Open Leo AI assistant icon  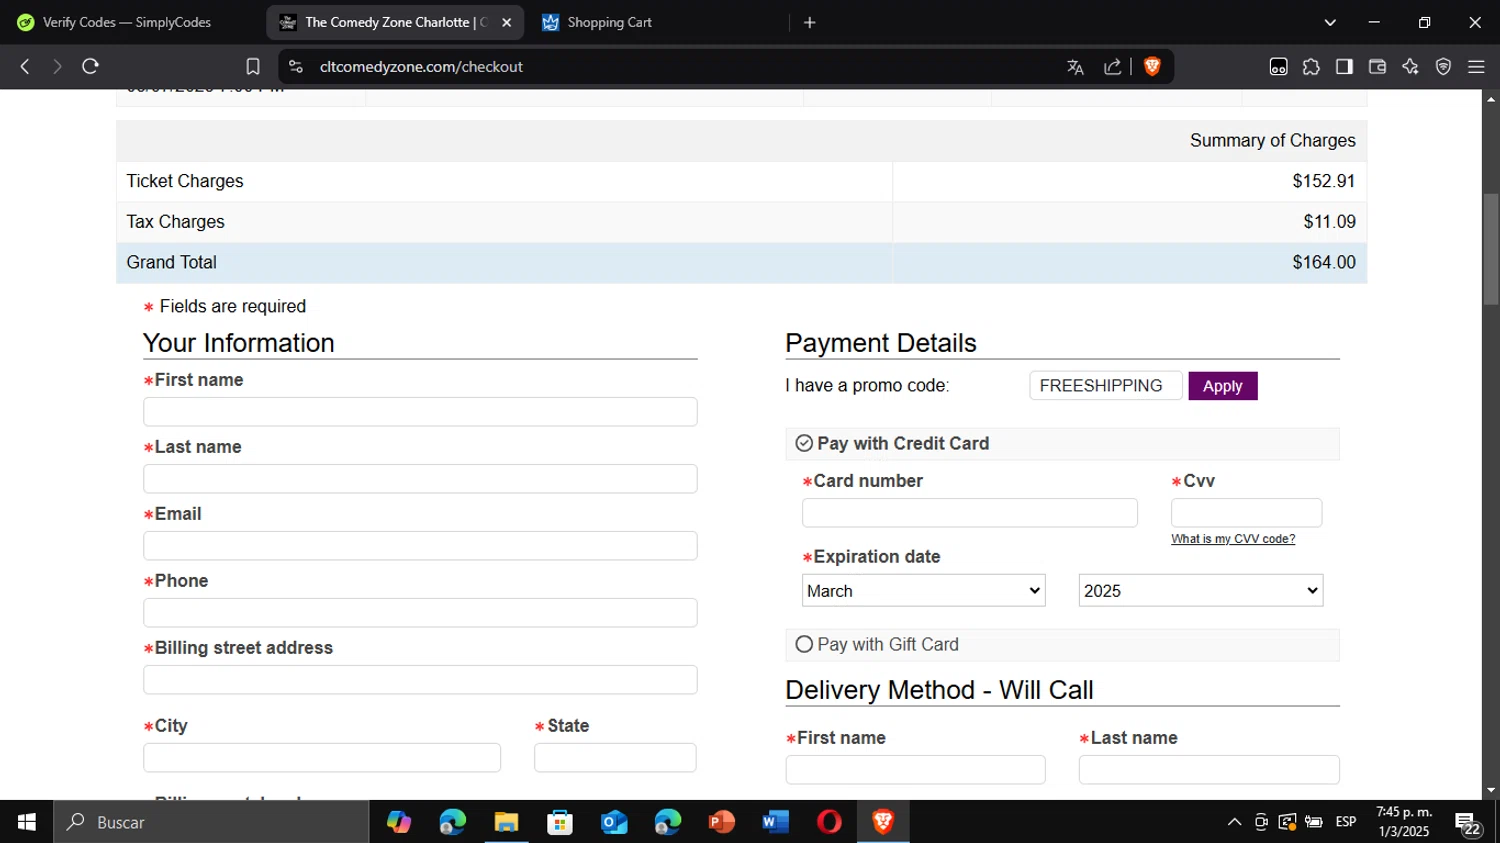click(x=1410, y=67)
